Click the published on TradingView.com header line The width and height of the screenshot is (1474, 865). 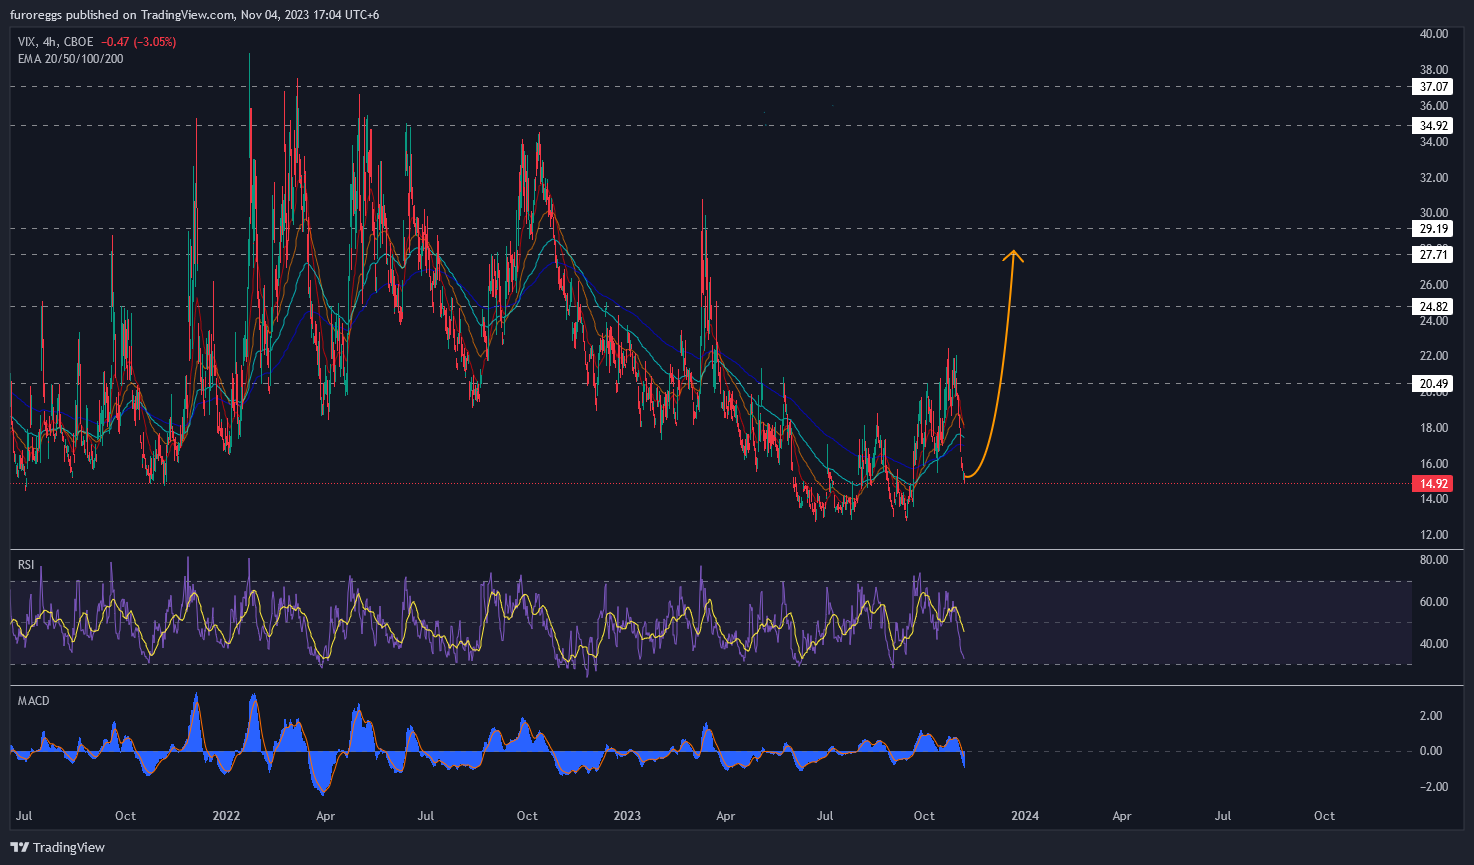click(x=194, y=14)
